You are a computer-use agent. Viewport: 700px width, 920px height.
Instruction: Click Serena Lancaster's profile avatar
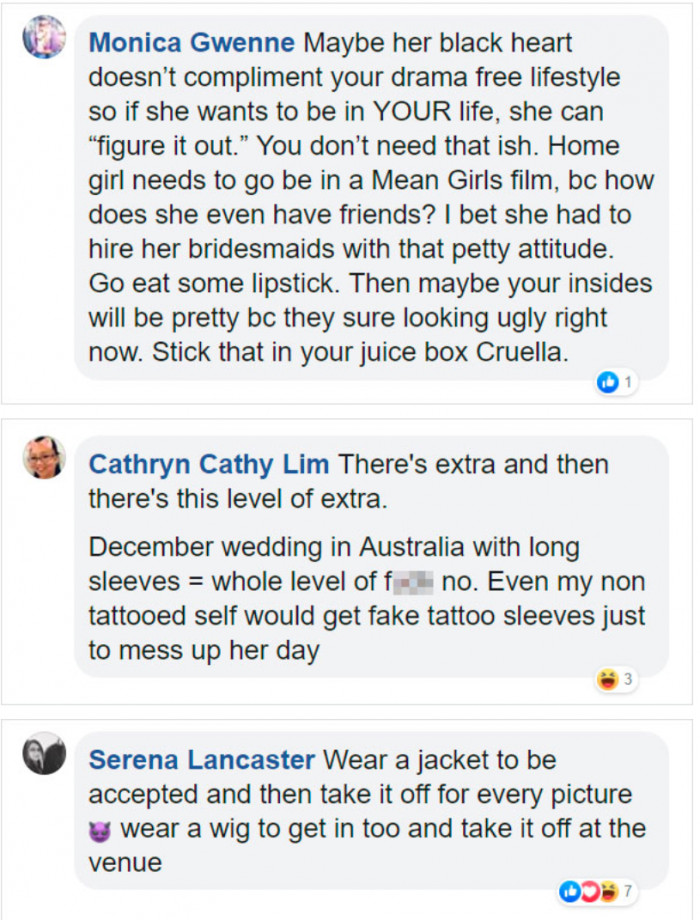[44, 753]
